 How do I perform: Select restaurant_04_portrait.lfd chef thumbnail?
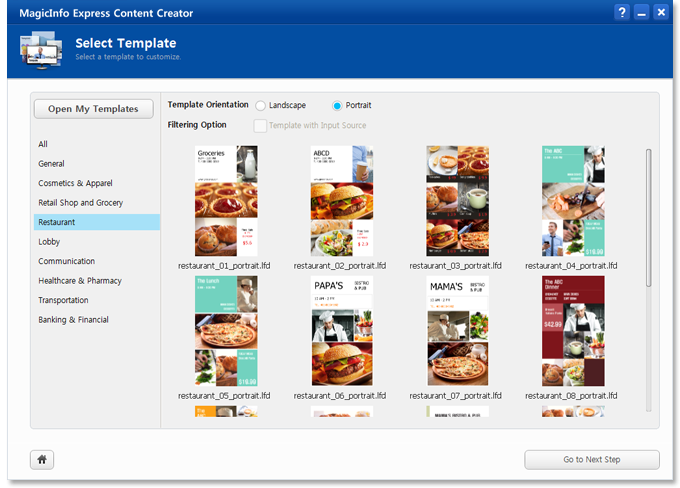573,201
